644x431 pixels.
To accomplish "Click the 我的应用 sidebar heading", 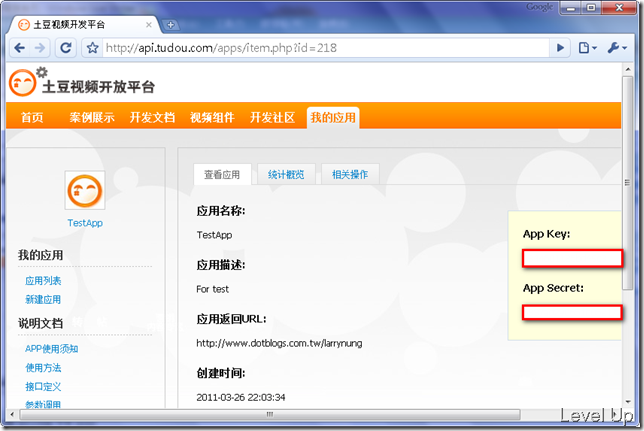I will pos(40,255).
